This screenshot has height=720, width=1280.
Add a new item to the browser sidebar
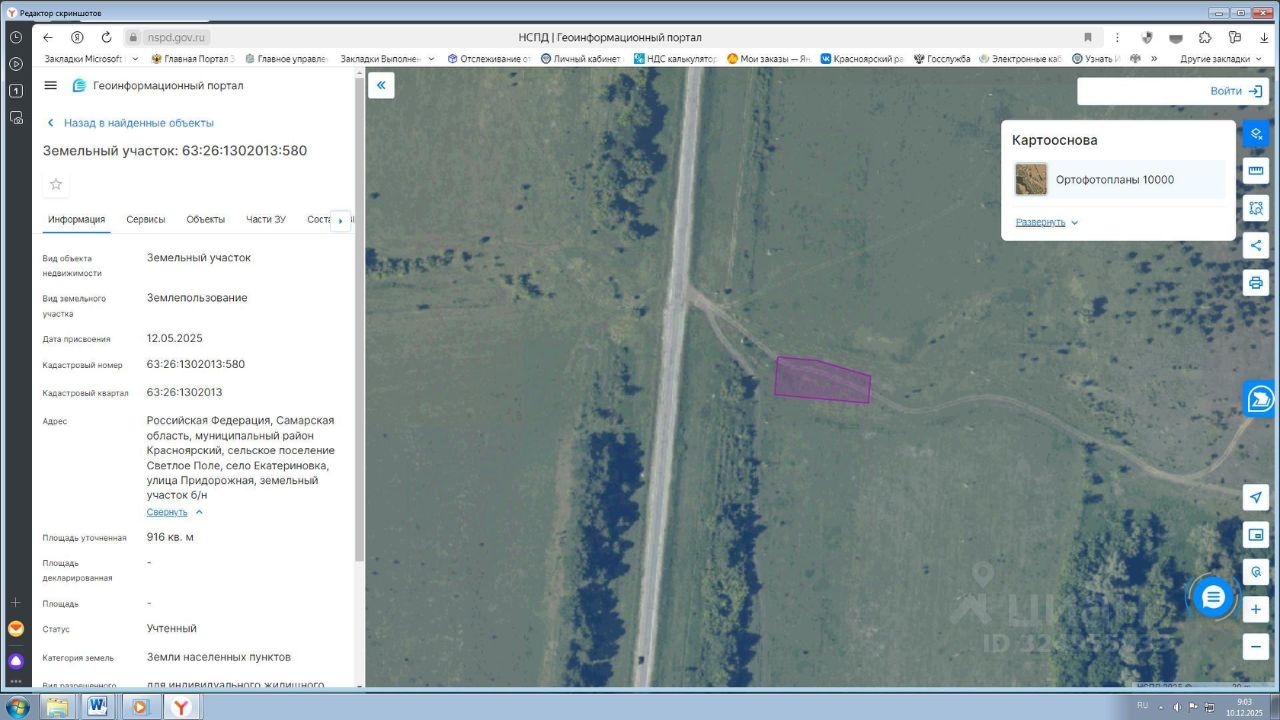tap(16, 602)
